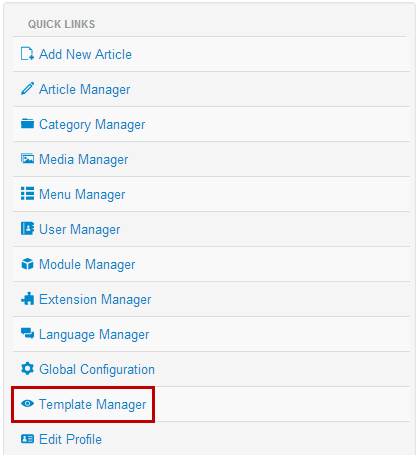Open the highlighted Template Manager link
The height and width of the screenshot is (455, 419).
click(93, 405)
